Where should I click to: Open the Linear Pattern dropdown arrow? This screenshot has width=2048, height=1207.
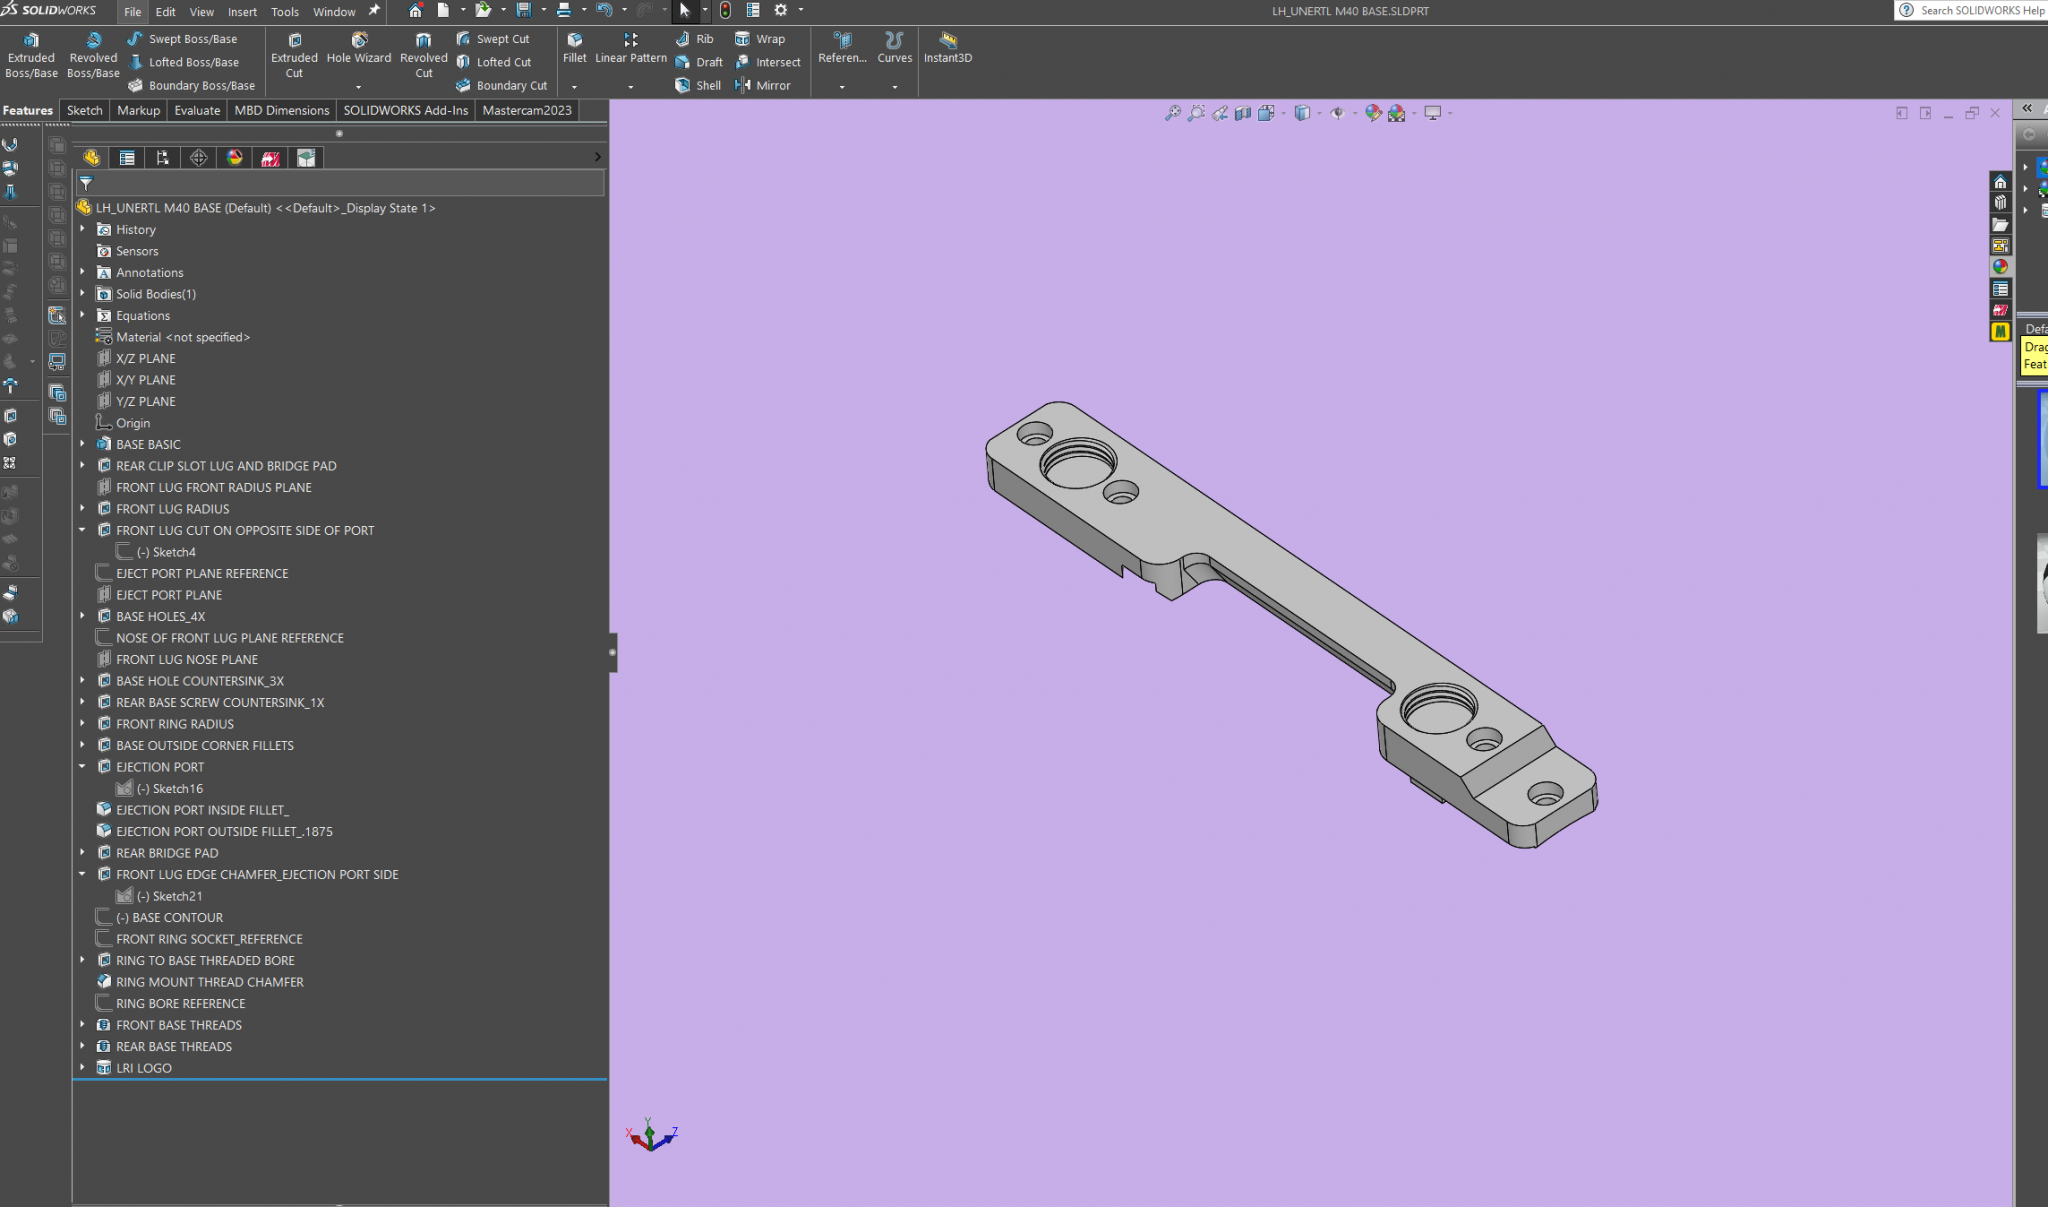pyautogui.click(x=630, y=86)
